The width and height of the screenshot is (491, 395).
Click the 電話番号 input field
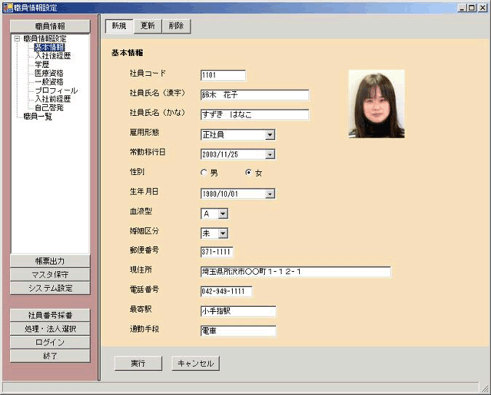(x=226, y=291)
